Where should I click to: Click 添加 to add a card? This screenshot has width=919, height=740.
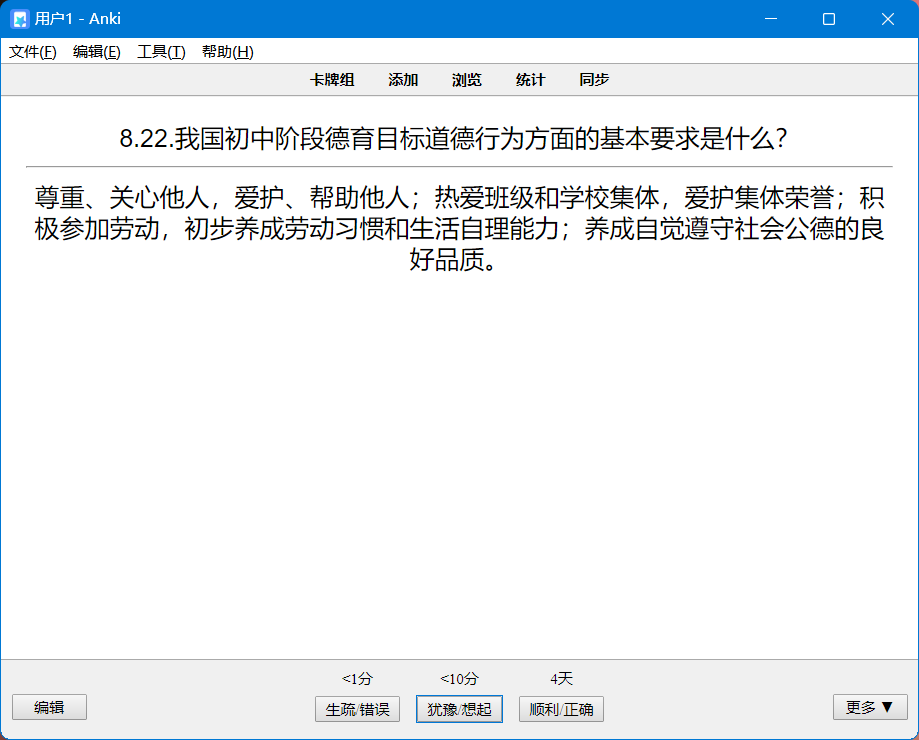coord(403,80)
